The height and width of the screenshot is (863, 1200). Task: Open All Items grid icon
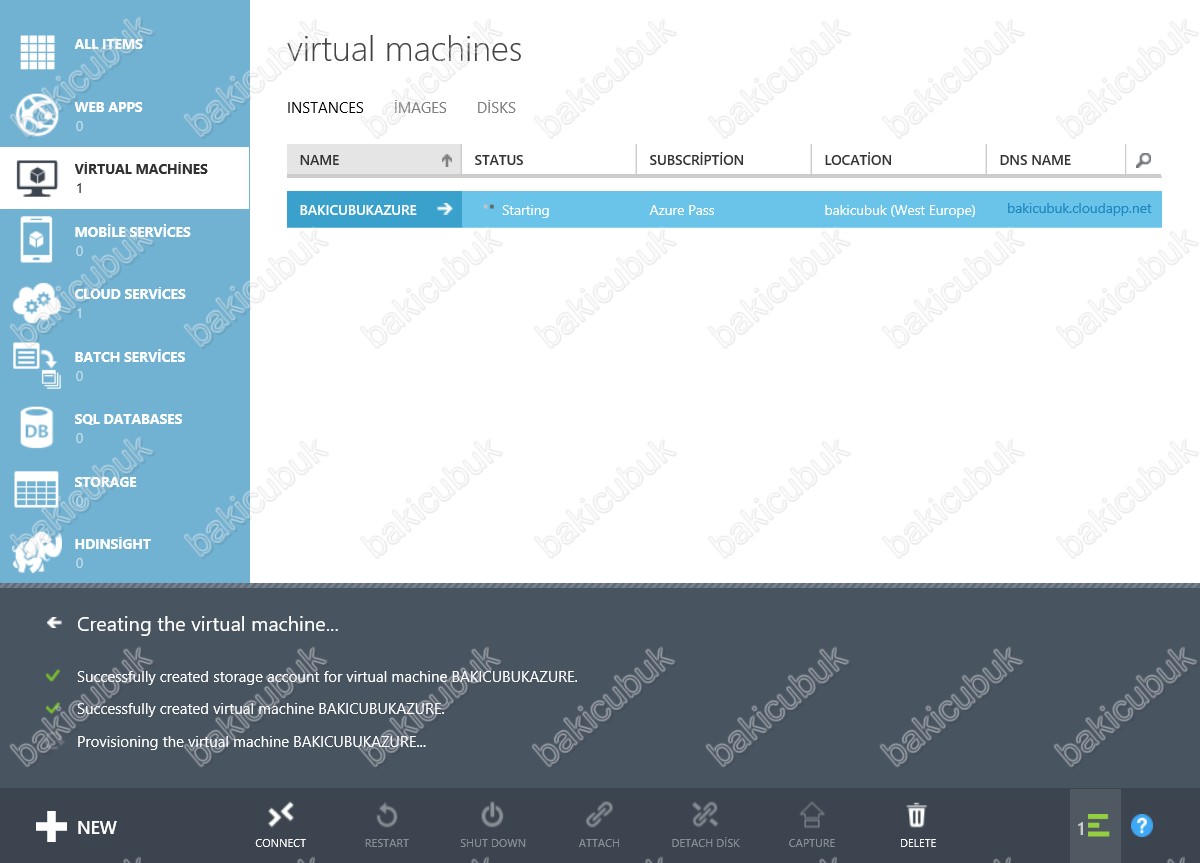37,52
